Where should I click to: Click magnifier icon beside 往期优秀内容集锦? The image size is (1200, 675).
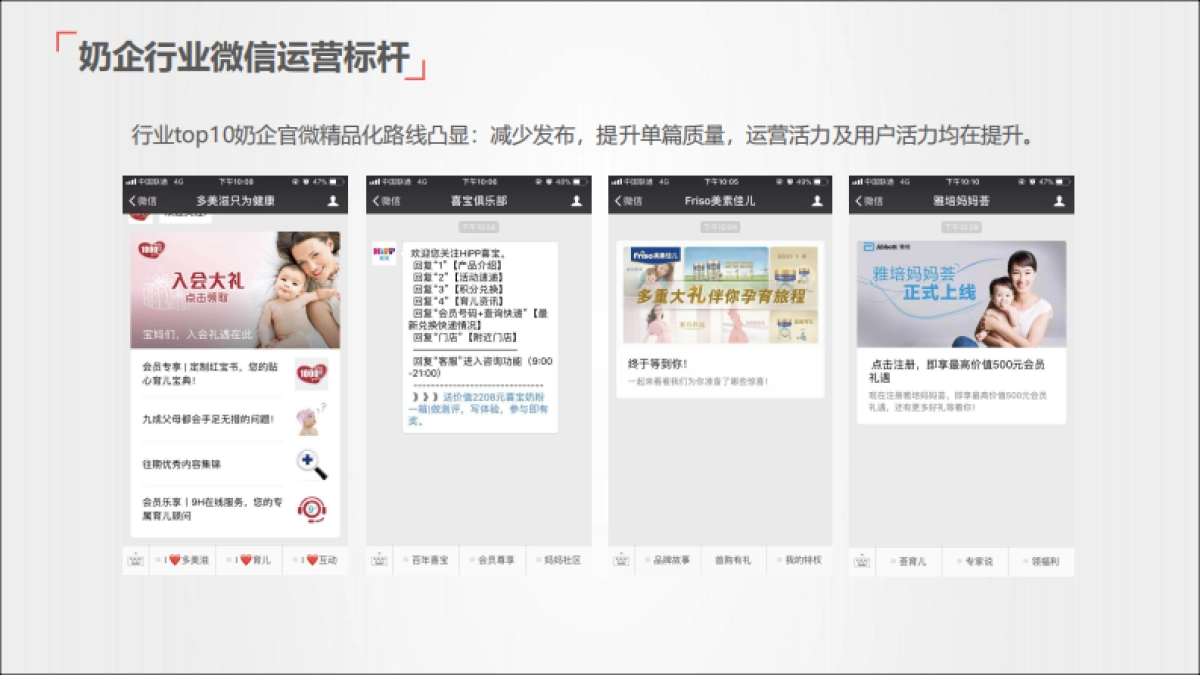click(x=312, y=464)
